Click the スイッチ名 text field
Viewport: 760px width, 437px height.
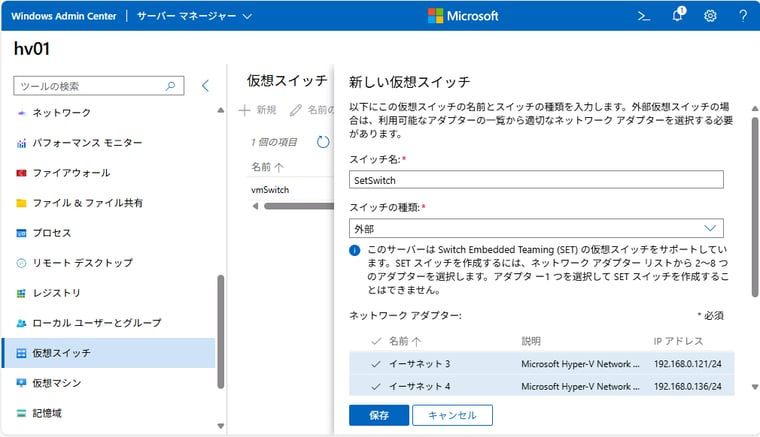pyautogui.click(x=536, y=180)
